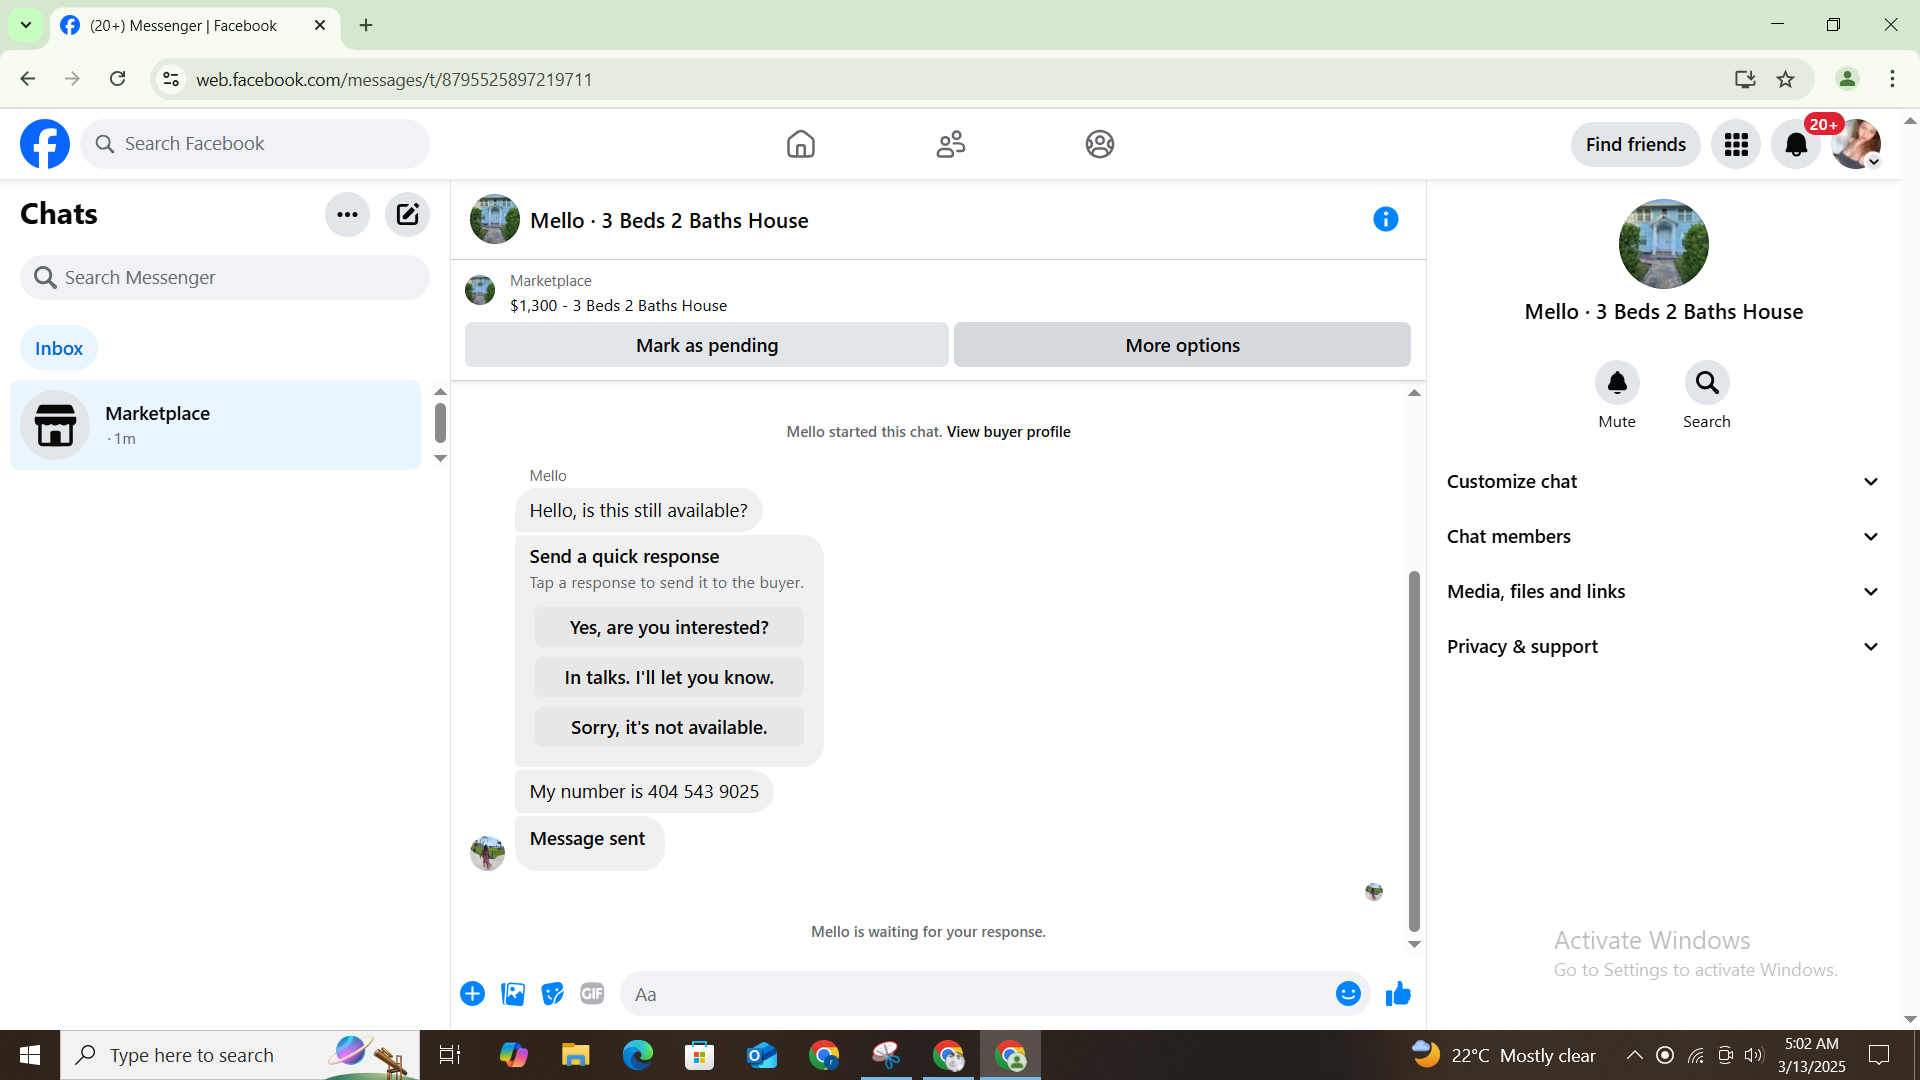Choose a sticker icon
Image resolution: width=1920 pixels, height=1080 pixels.
[553, 994]
